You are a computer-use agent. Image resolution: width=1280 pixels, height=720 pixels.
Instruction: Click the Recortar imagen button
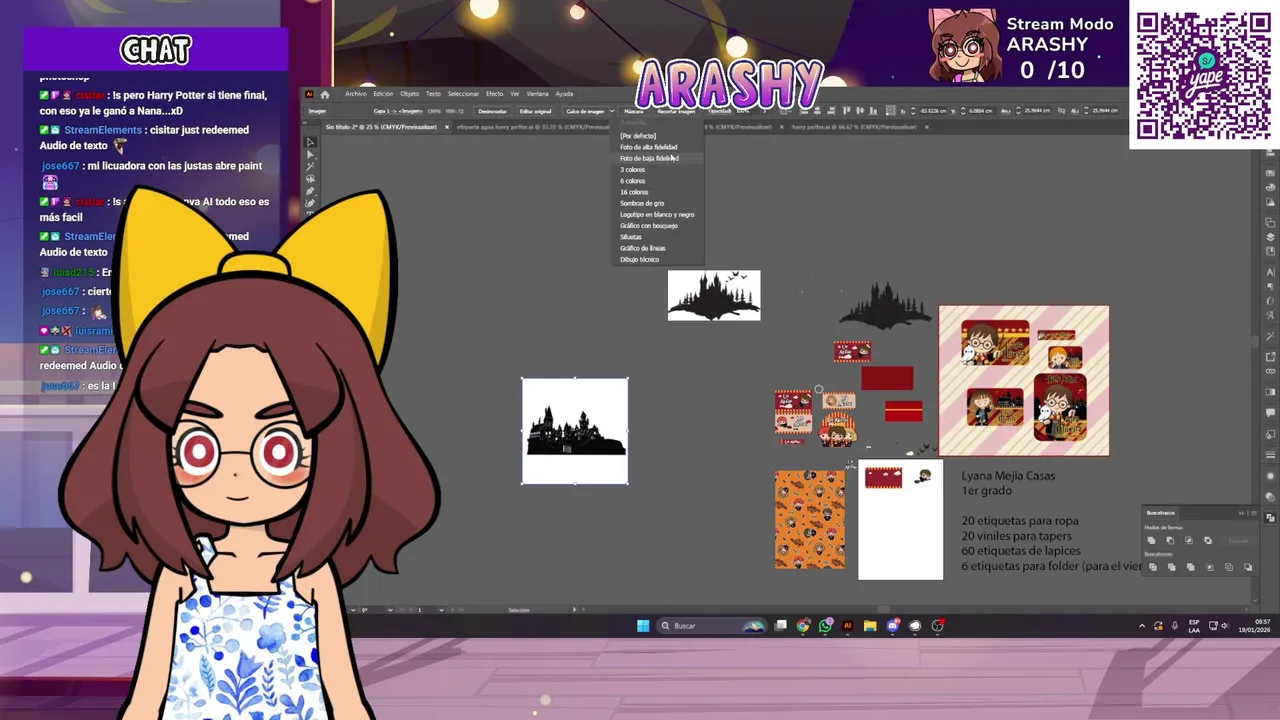coord(676,111)
